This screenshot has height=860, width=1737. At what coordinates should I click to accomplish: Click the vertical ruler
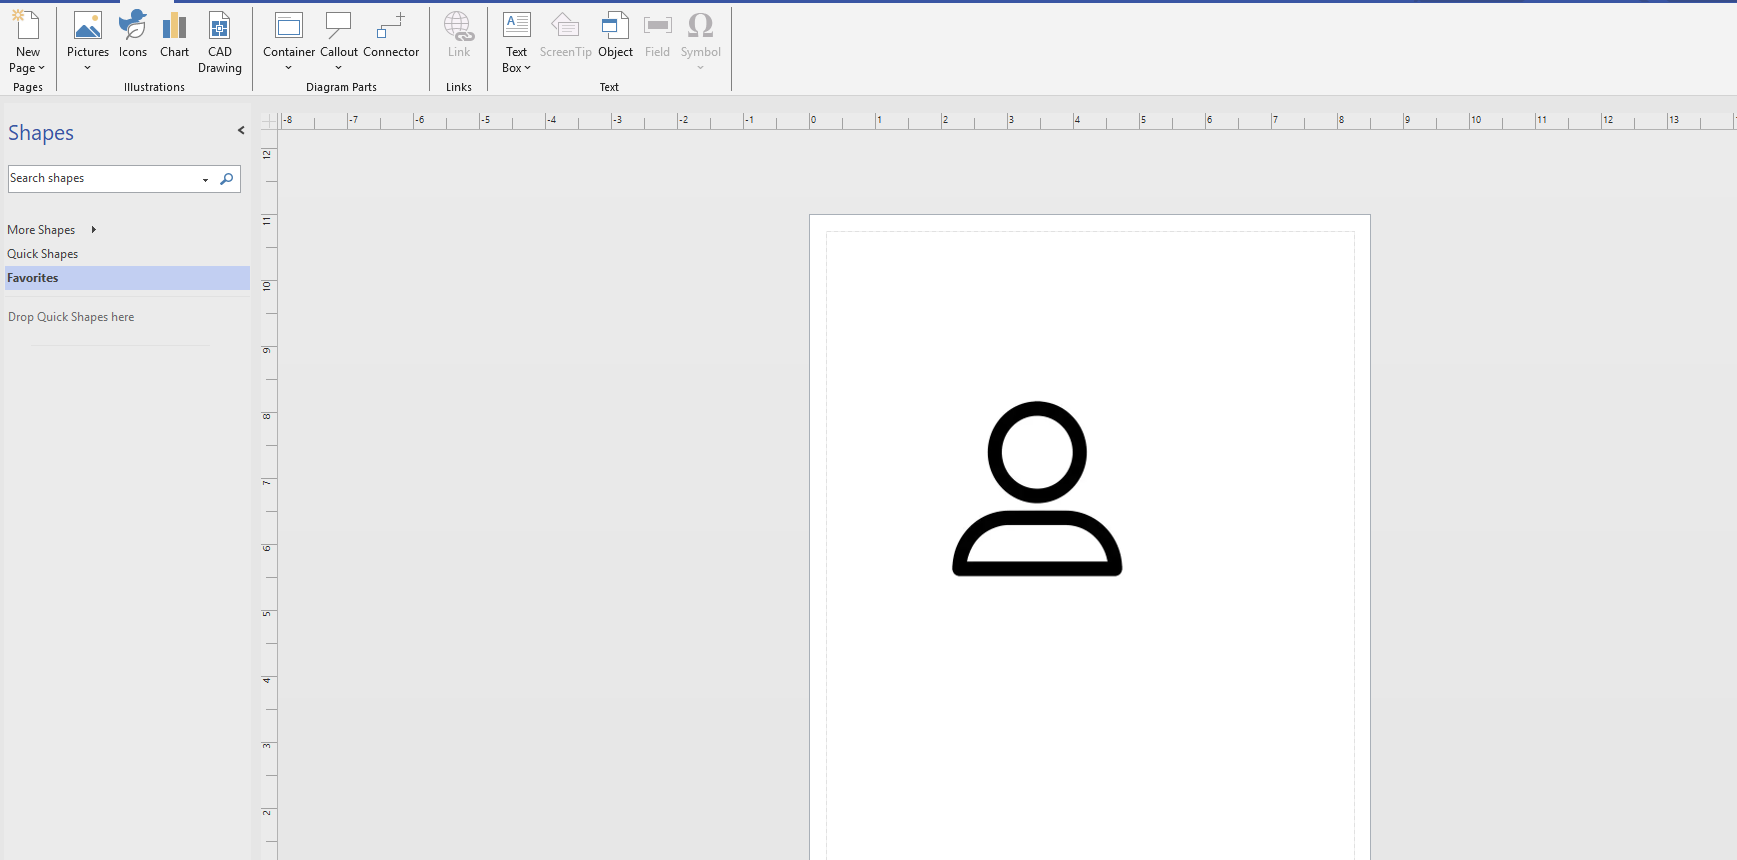tap(269, 495)
